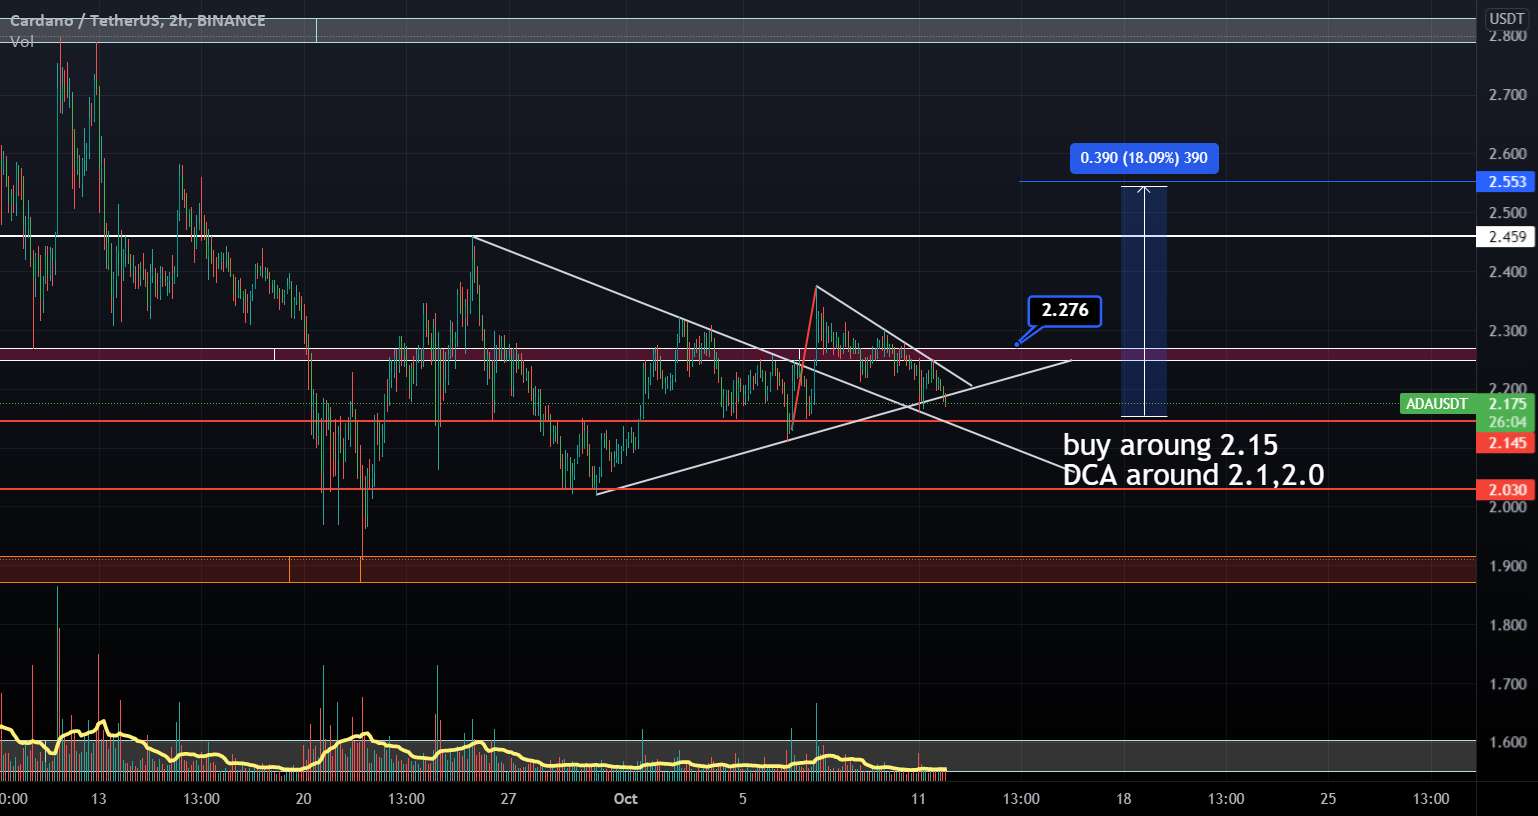The width and height of the screenshot is (1538, 816).
Task: Click the 25 date on time axis
Action: pyautogui.click(x=1329, y=799)
